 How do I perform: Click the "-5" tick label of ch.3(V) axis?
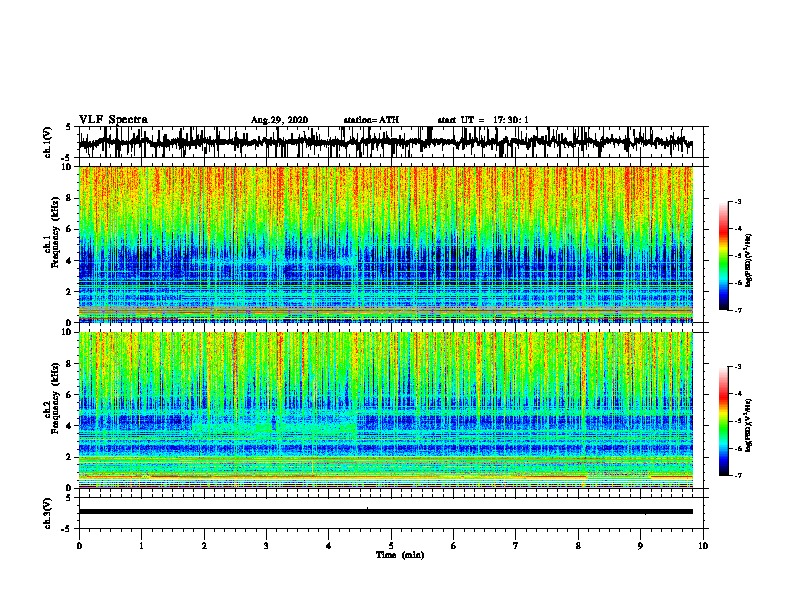[68, 529]
